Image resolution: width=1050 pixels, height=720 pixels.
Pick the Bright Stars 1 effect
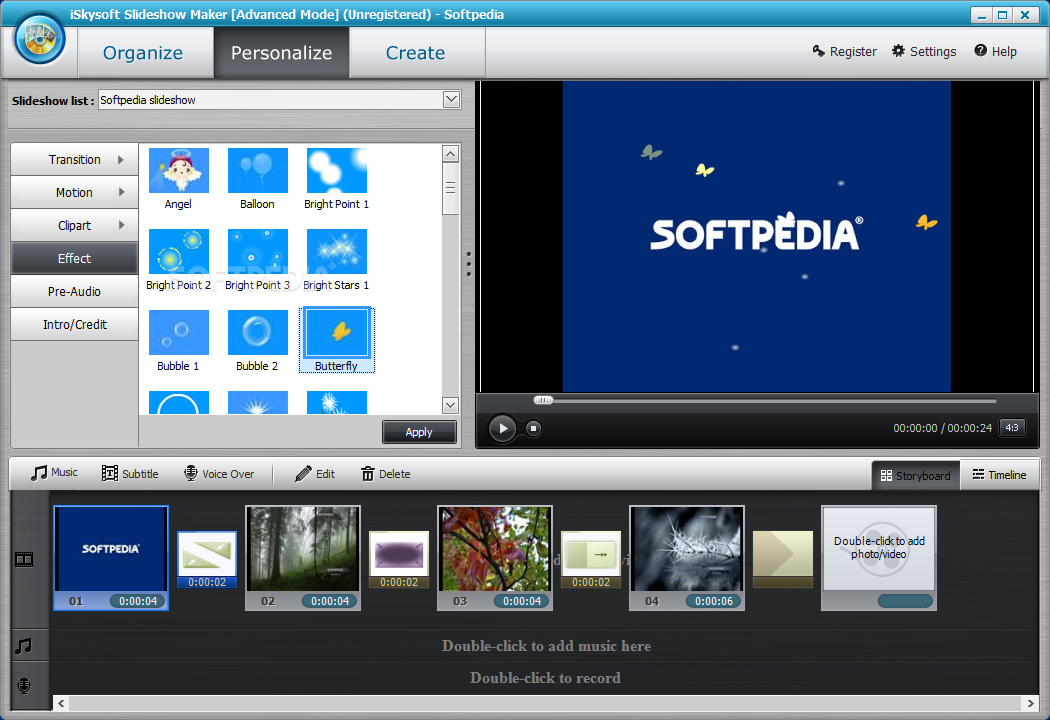click(336, 252)
